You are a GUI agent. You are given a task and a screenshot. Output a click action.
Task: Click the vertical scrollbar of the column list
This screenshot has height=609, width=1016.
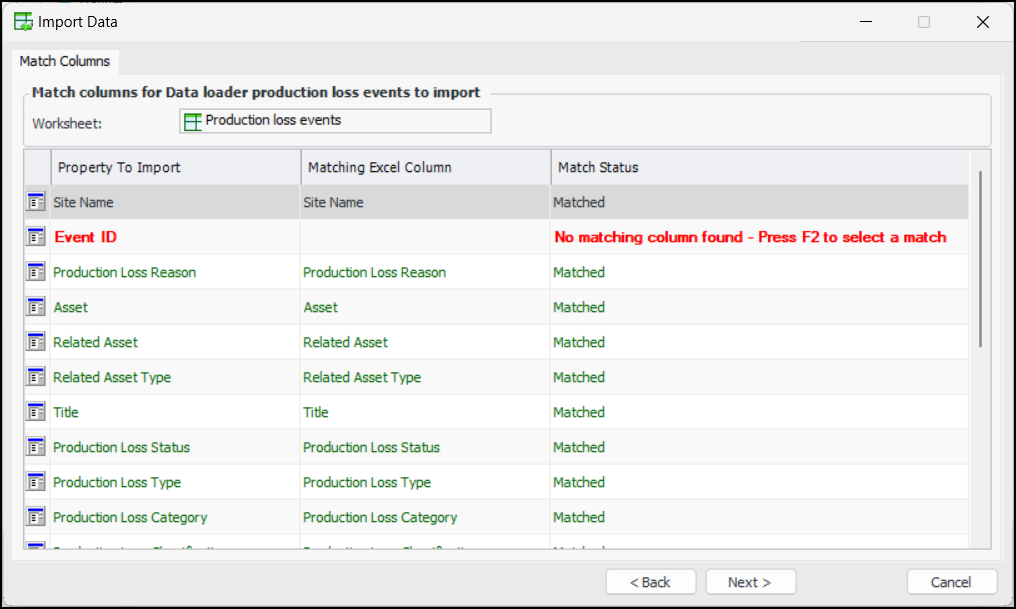tap(980, 260)
